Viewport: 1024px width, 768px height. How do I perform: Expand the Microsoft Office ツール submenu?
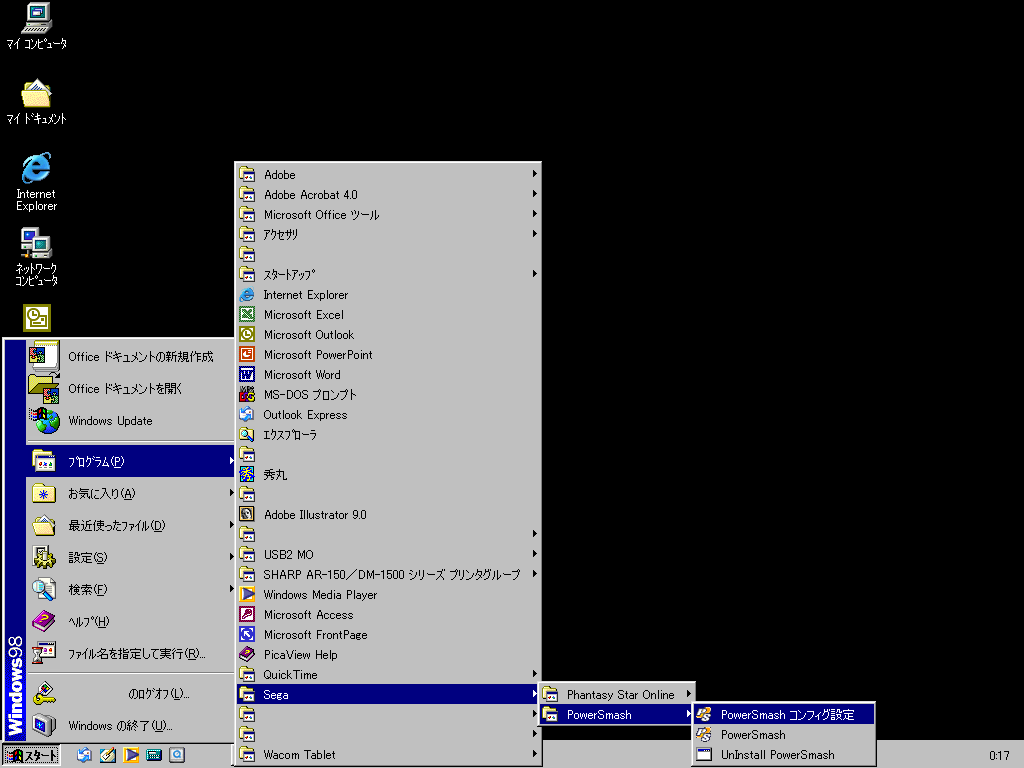tap(388, 214)
